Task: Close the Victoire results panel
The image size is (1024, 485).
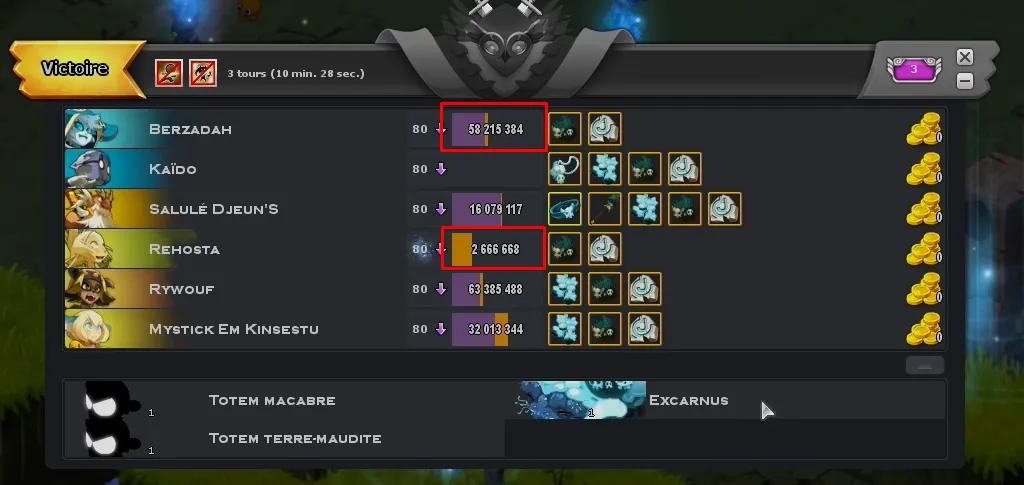Action: coord(965,57)
